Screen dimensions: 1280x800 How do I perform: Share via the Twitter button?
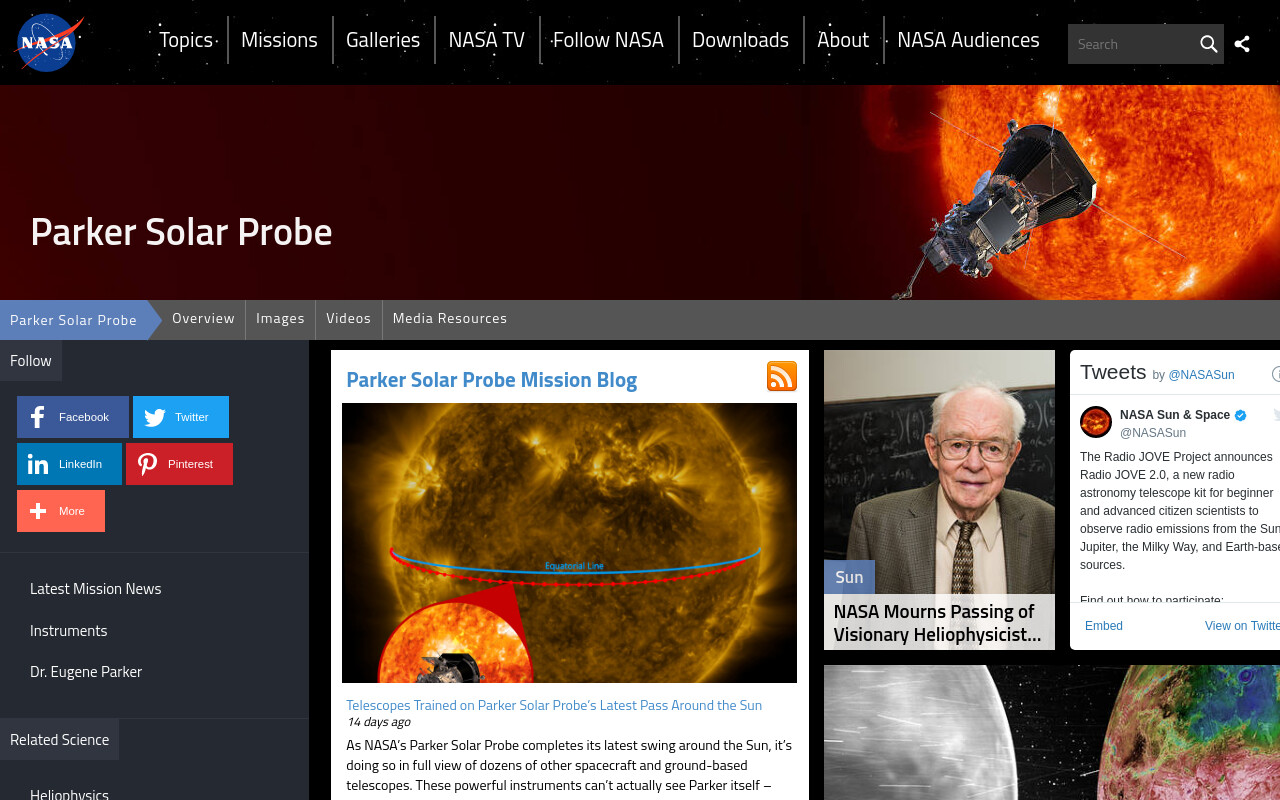[x=181, y=417]
